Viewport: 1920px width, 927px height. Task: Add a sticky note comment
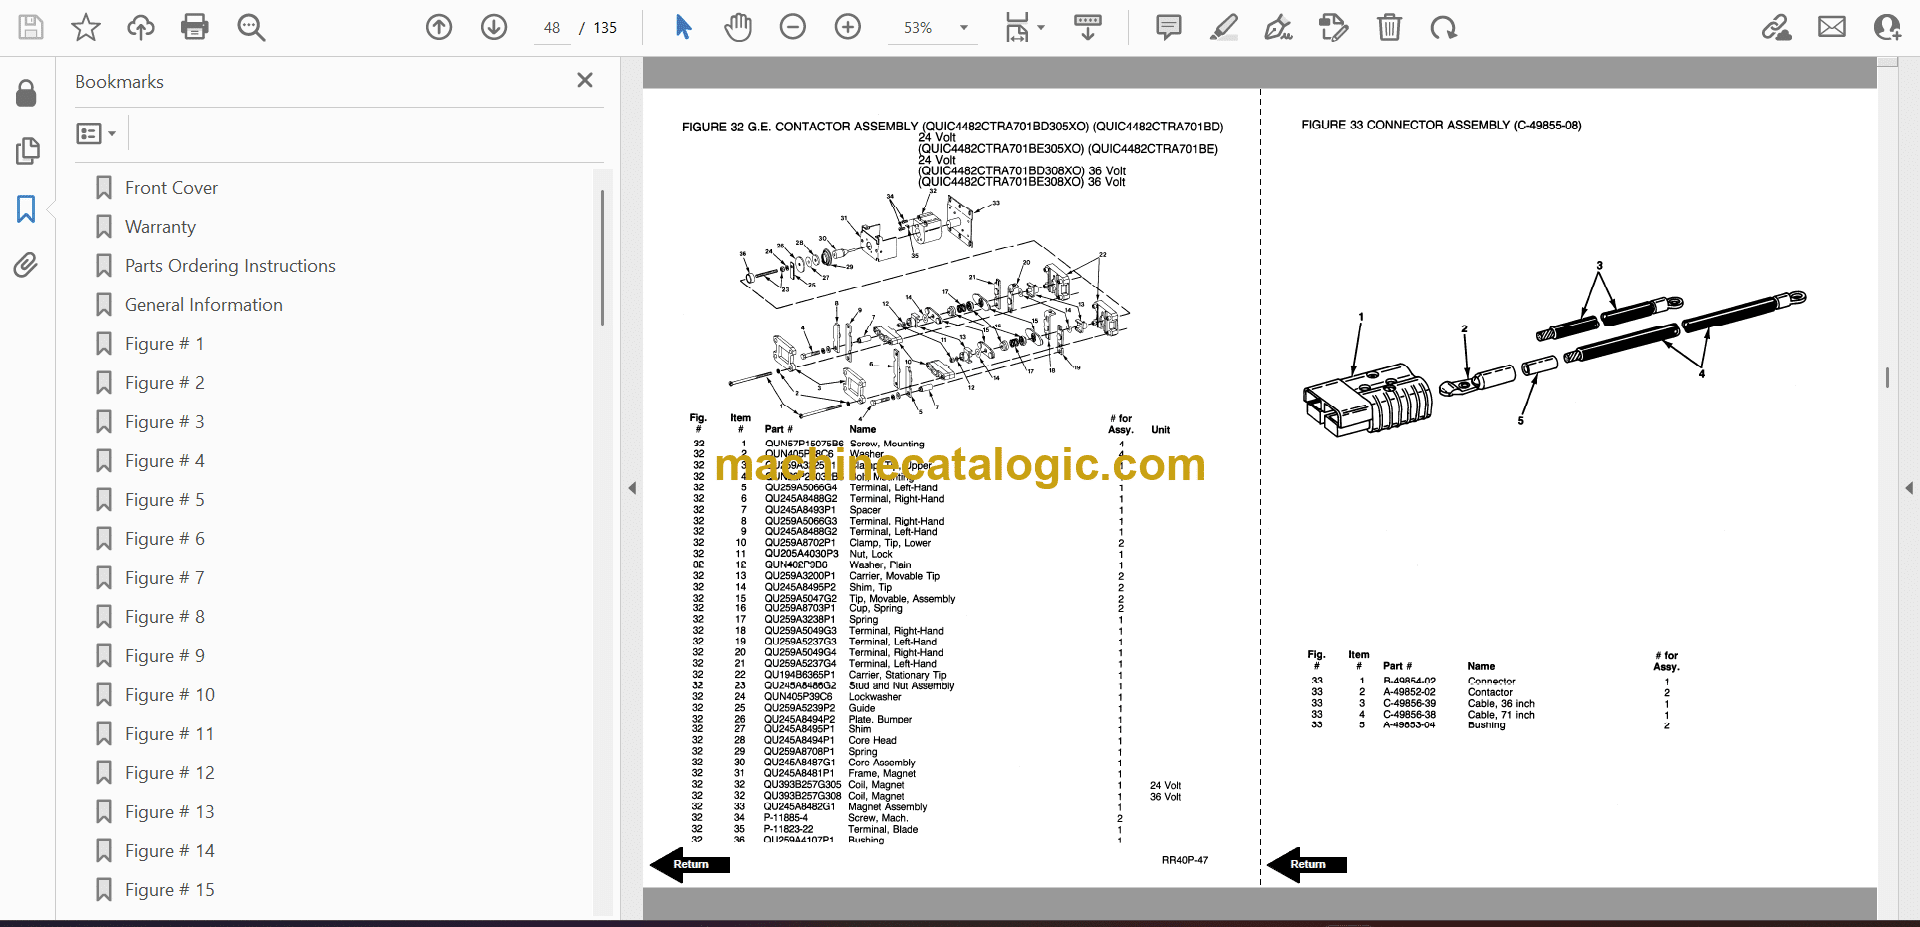(x=1168, y=27)
